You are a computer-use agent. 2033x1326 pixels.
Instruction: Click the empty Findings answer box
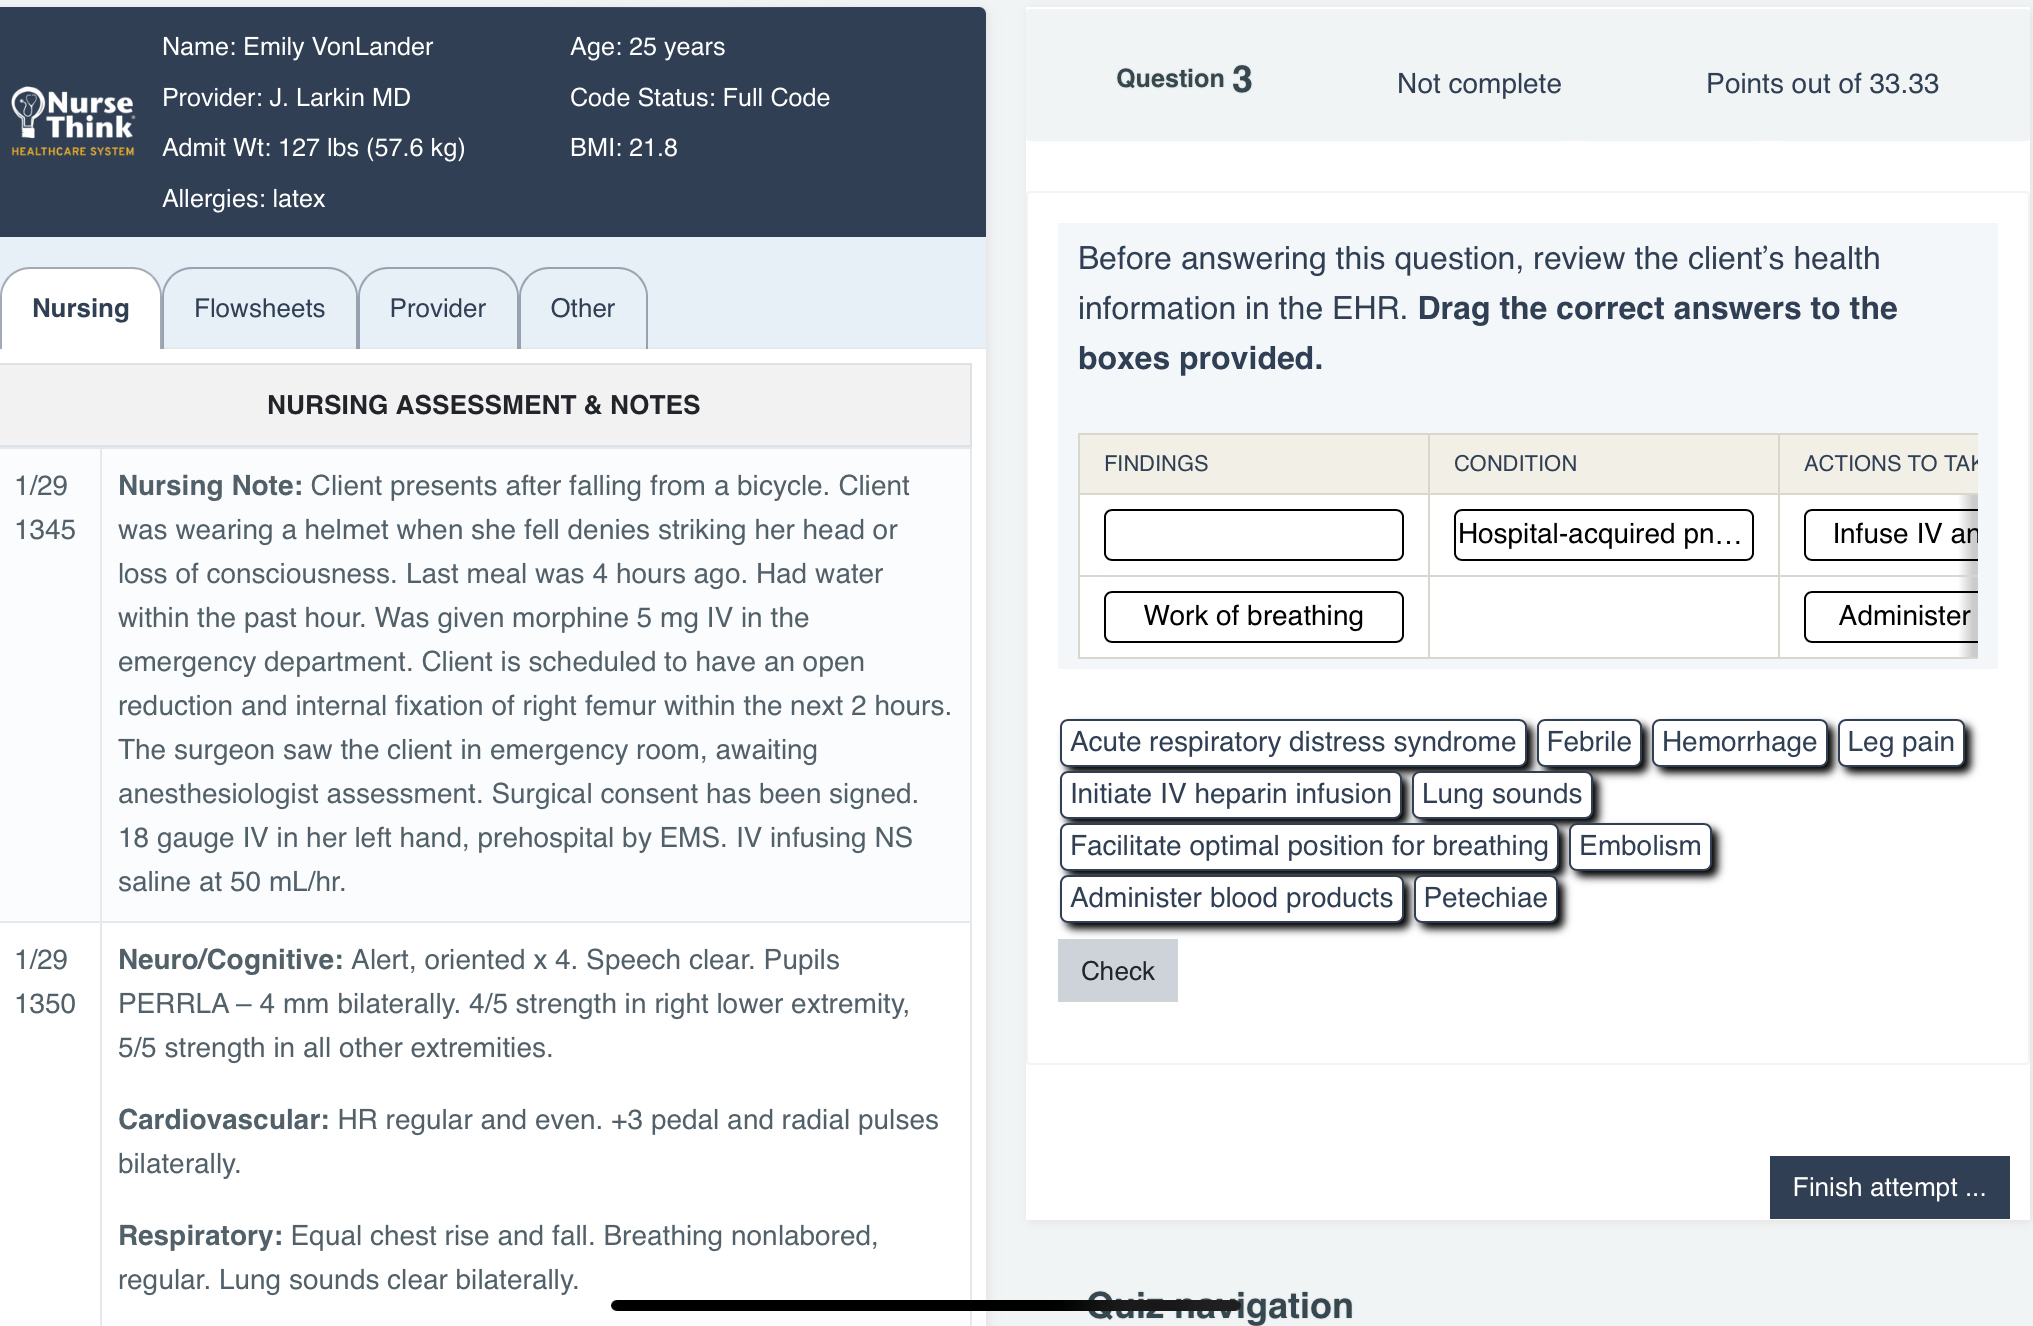tap(1253, 535)
